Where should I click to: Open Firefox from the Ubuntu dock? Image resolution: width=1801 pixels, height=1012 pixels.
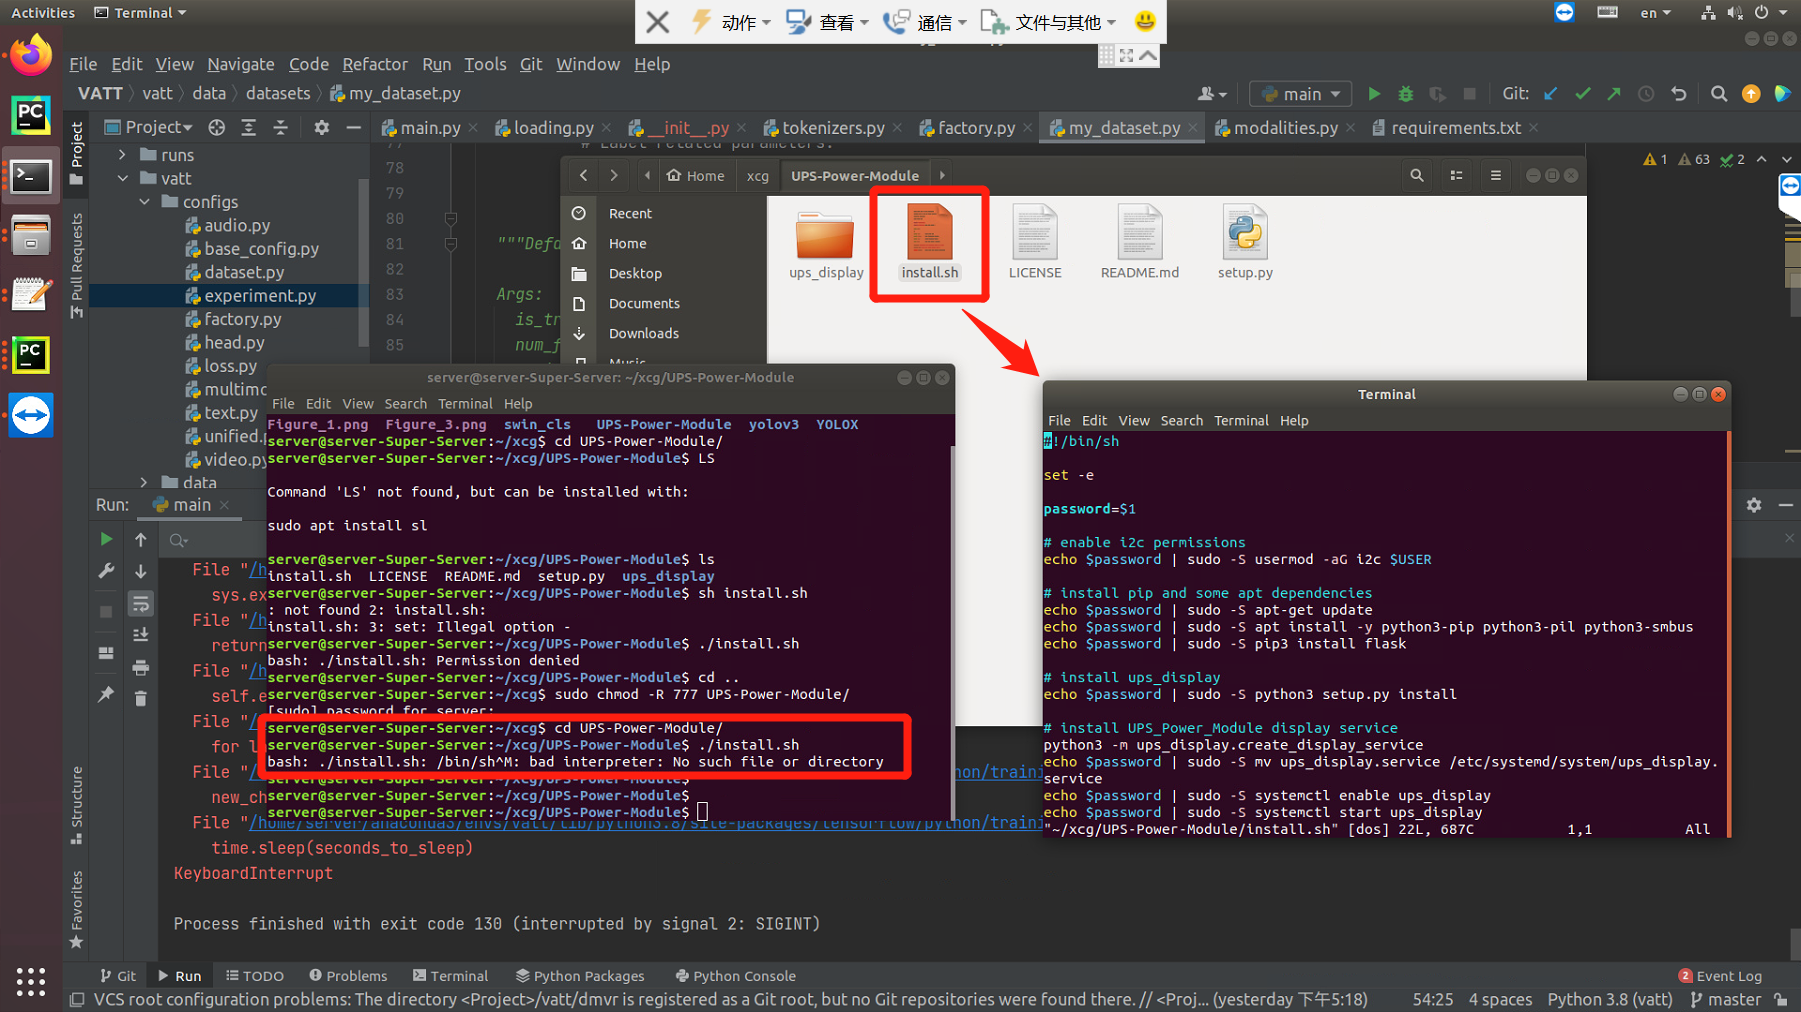point(30,54)
